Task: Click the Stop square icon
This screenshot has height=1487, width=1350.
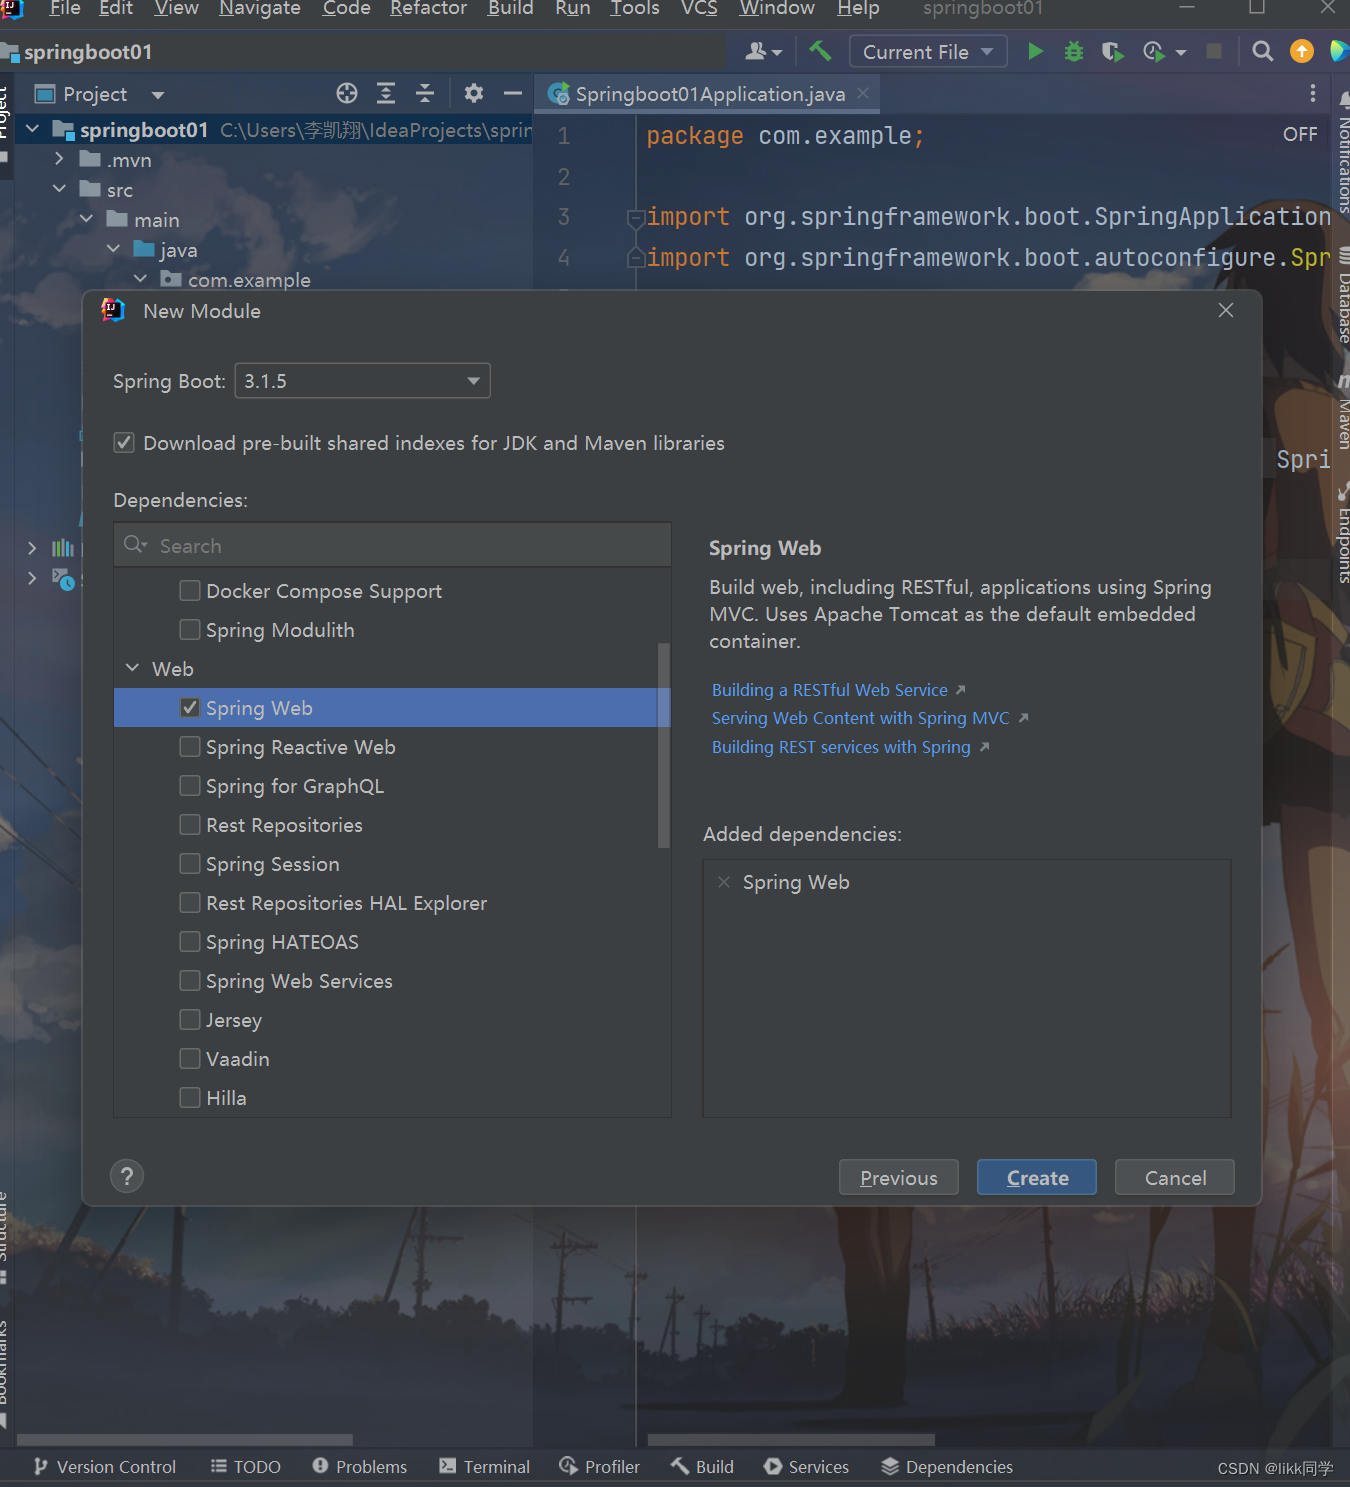Action: point(1214,51)
